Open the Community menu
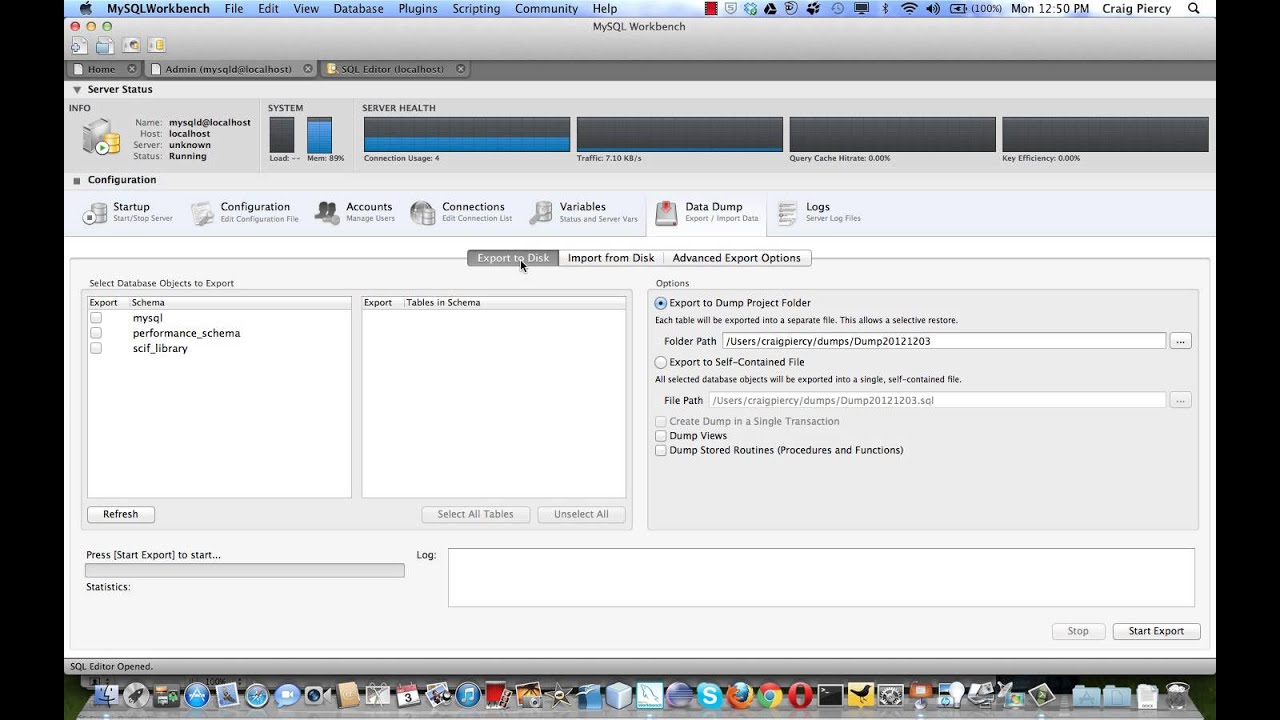 click(x=546, y=8)
